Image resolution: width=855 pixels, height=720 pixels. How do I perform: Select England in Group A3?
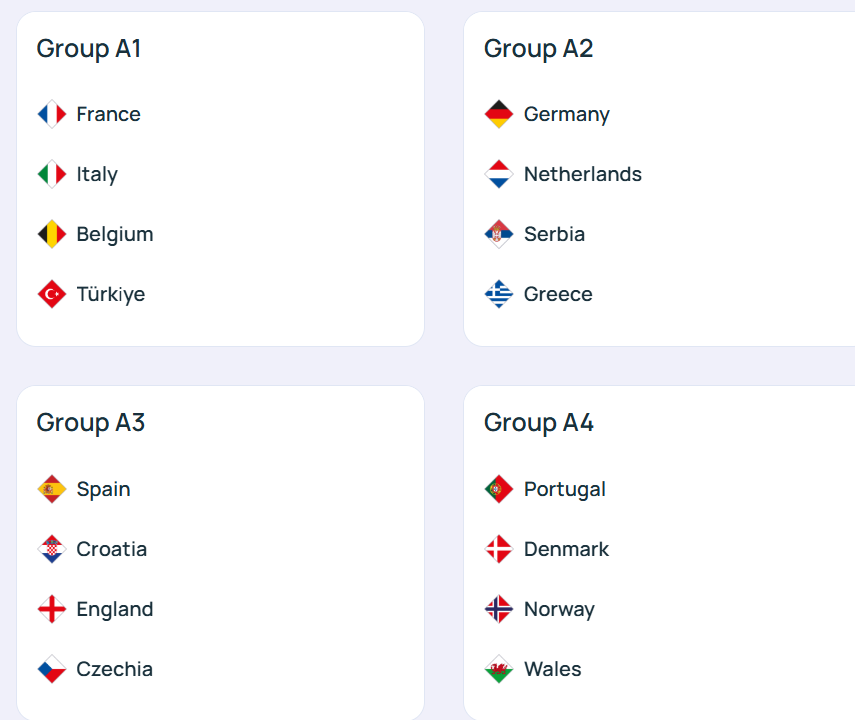click(x=114, y=609)
